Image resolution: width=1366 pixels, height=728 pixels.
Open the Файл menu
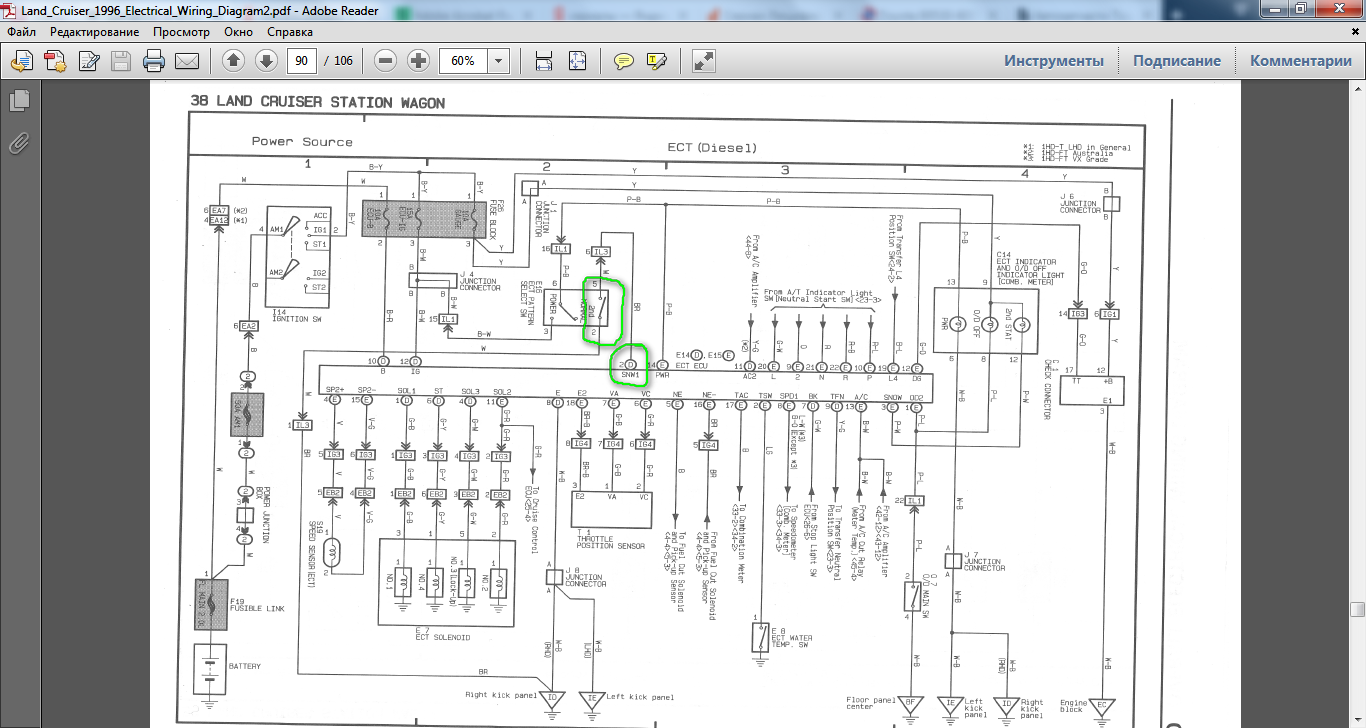pyautogui.click(x=21, y=32)
